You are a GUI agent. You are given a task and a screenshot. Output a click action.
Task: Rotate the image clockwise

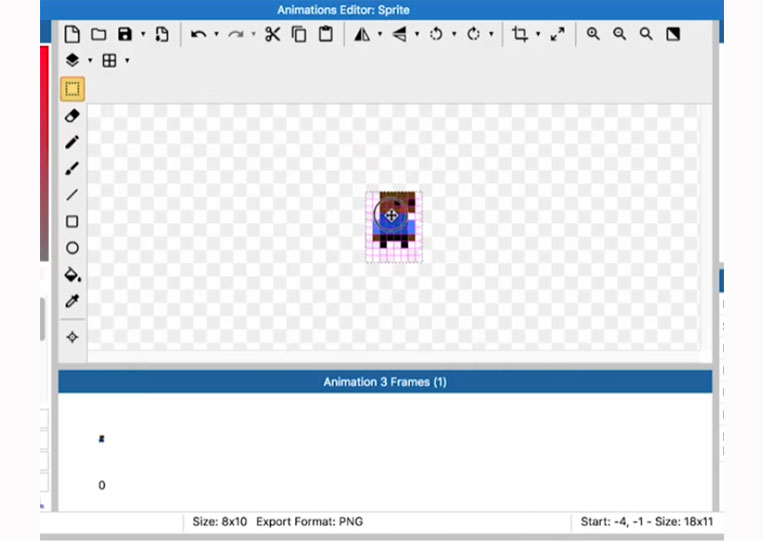pos(473,34)
